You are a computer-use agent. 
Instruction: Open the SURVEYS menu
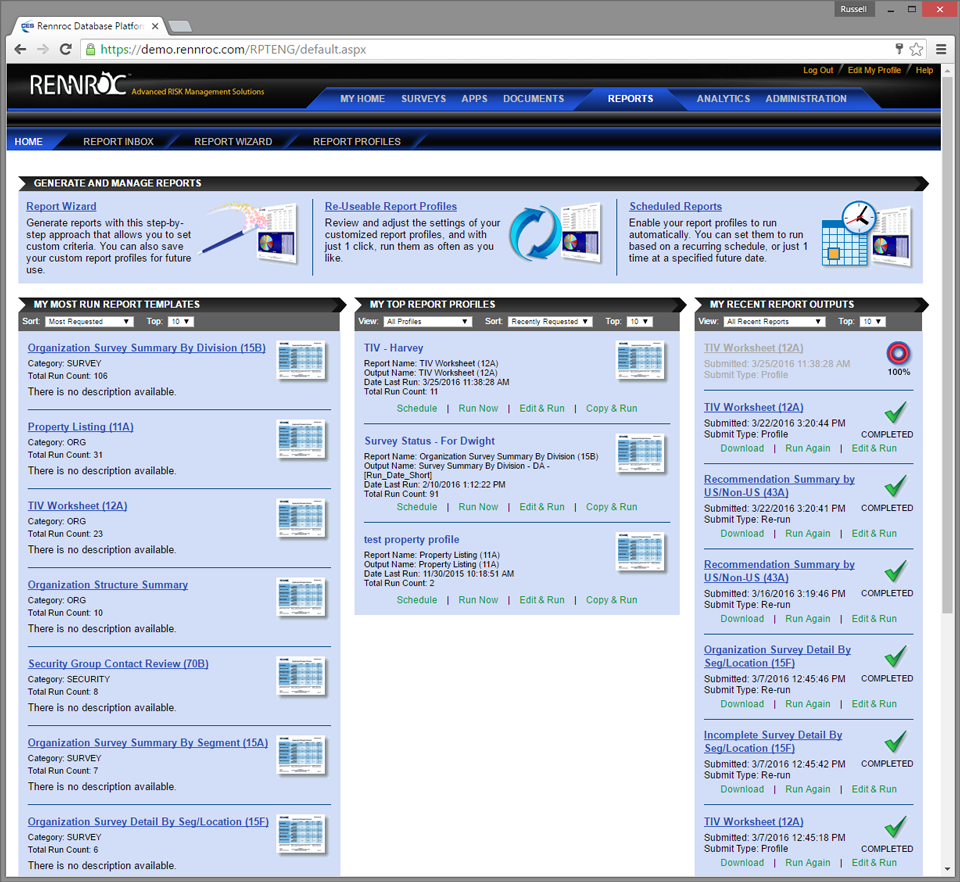point(424,99)
